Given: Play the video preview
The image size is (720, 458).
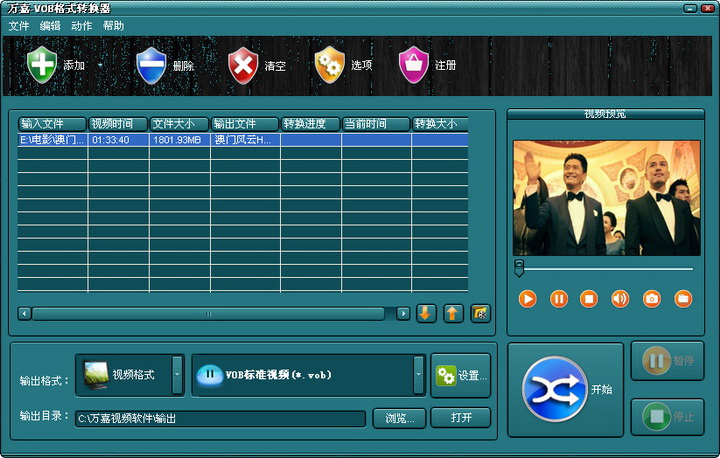Looking at the screenshot, I should pyautogui.click(x=528, y=299).
